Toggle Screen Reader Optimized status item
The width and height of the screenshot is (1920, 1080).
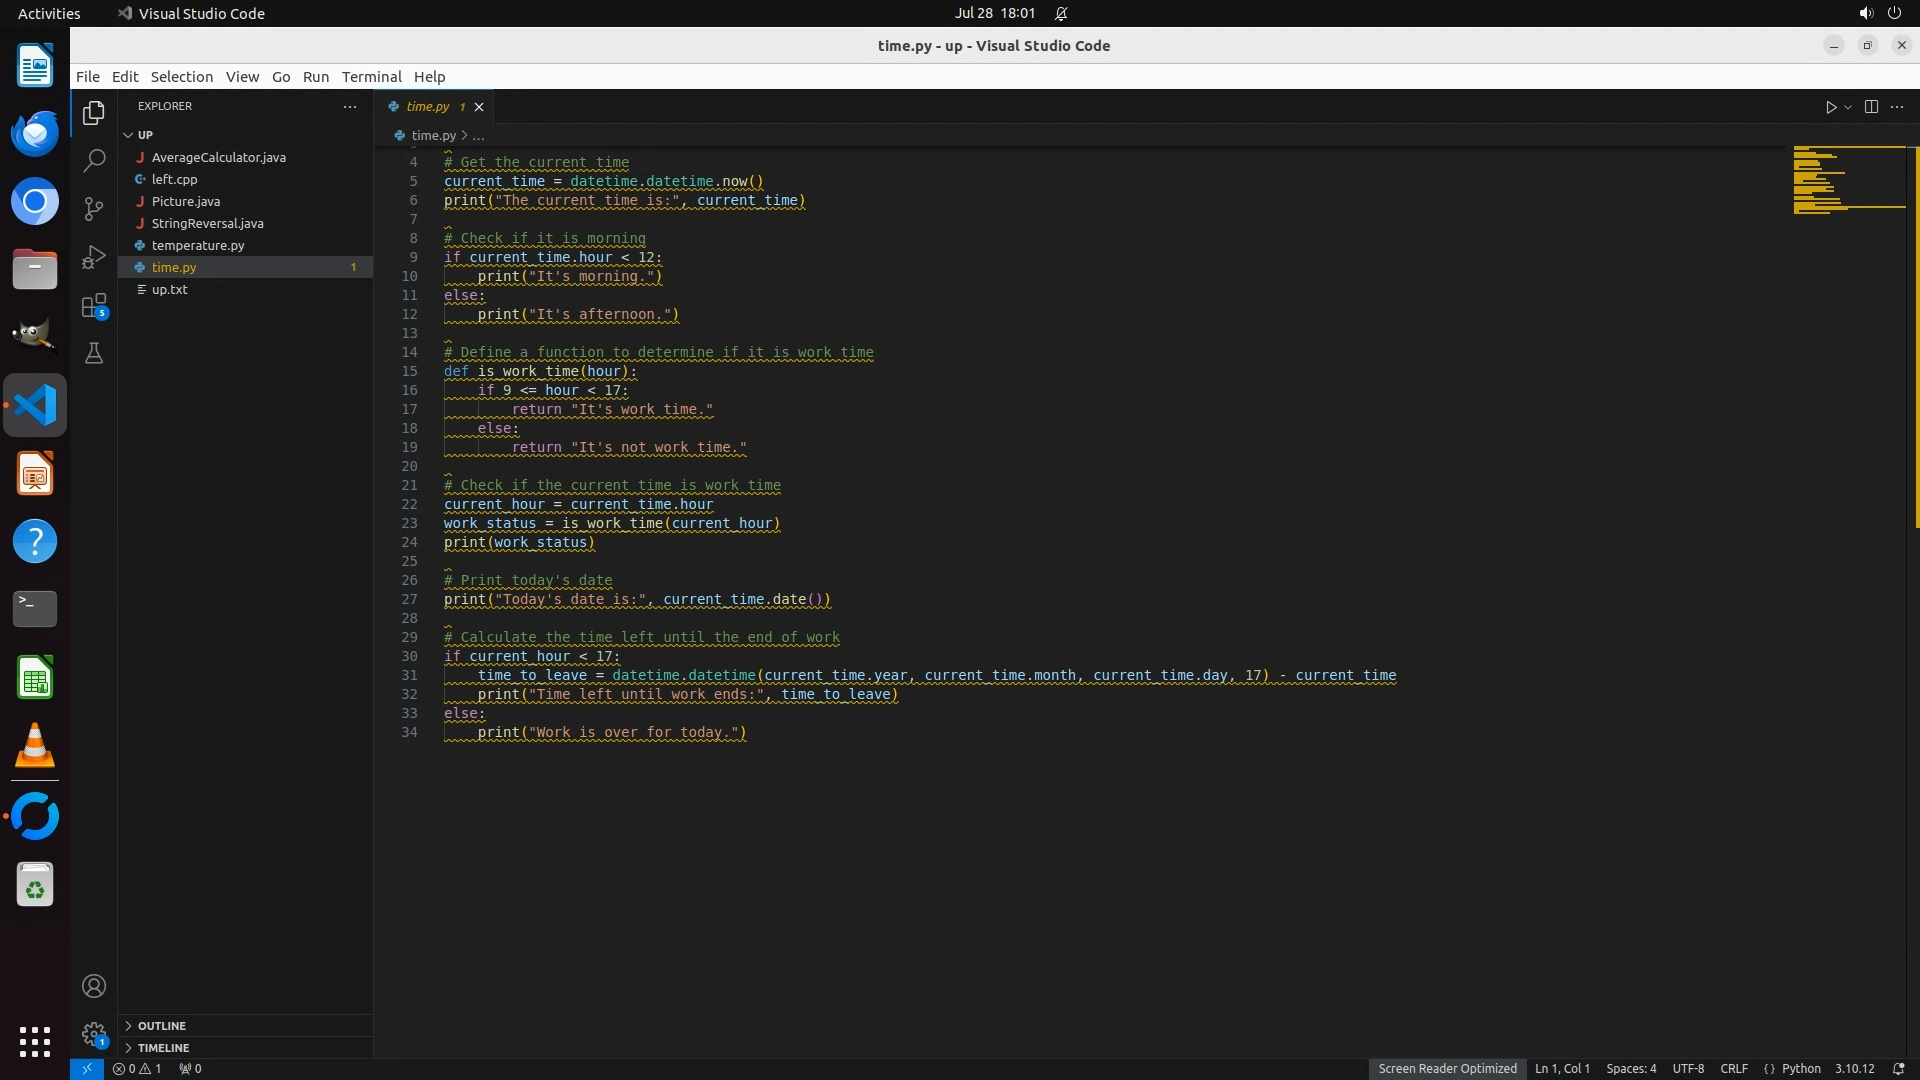(1447, 1068)
